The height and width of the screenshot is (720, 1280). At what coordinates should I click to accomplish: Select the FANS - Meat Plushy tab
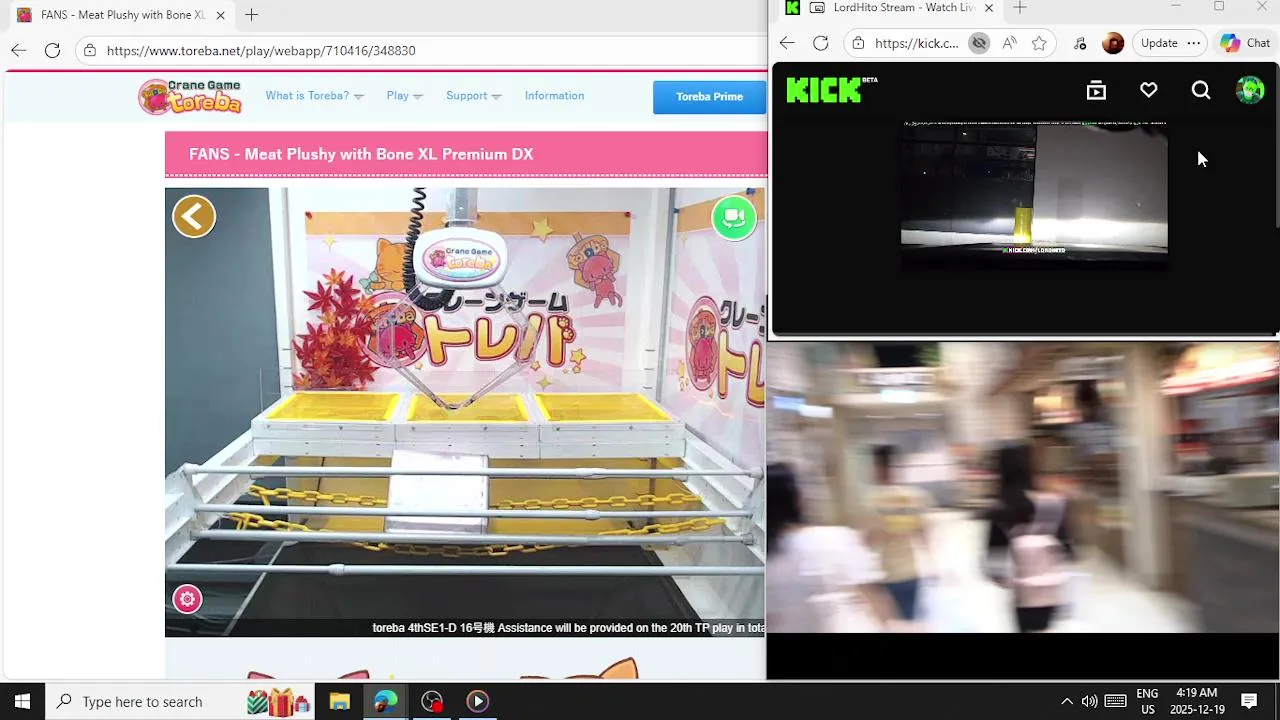coord(122,15)
